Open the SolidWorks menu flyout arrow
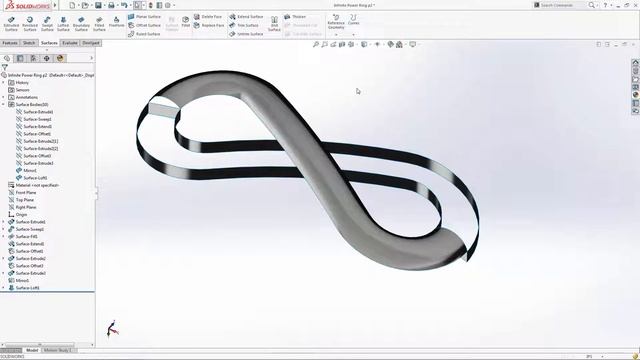Screen dimensions: 640x360 coord(55,5)
